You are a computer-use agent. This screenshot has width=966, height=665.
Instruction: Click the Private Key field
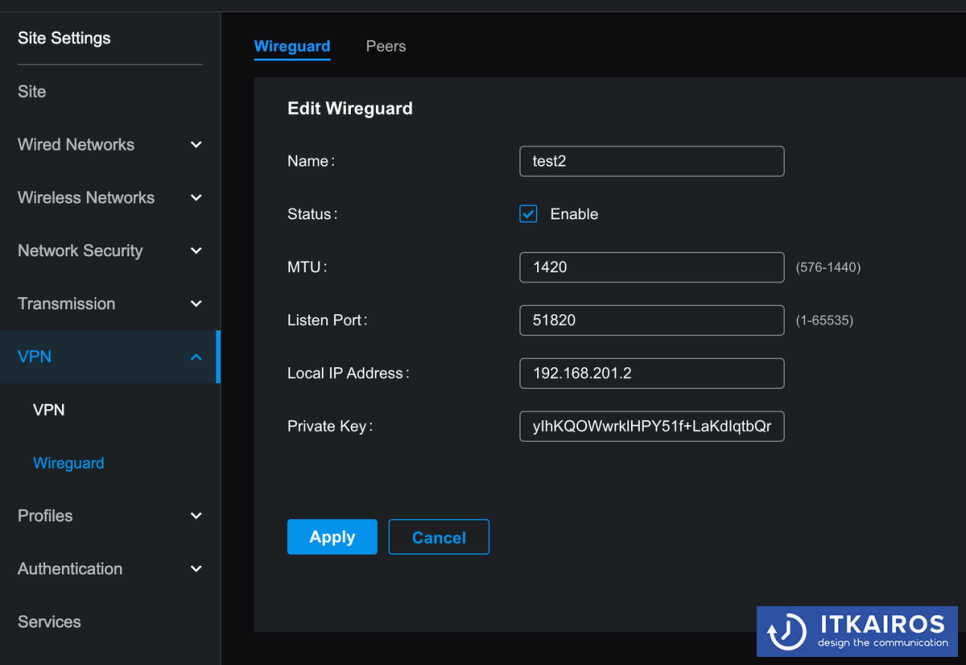pyautogui.click(x=652, y=426)
